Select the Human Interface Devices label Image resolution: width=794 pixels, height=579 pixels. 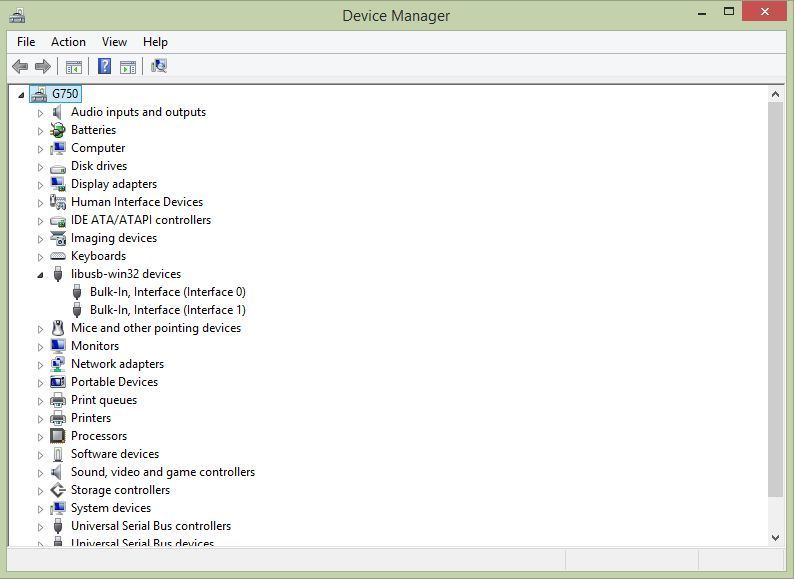coord(137,202)
